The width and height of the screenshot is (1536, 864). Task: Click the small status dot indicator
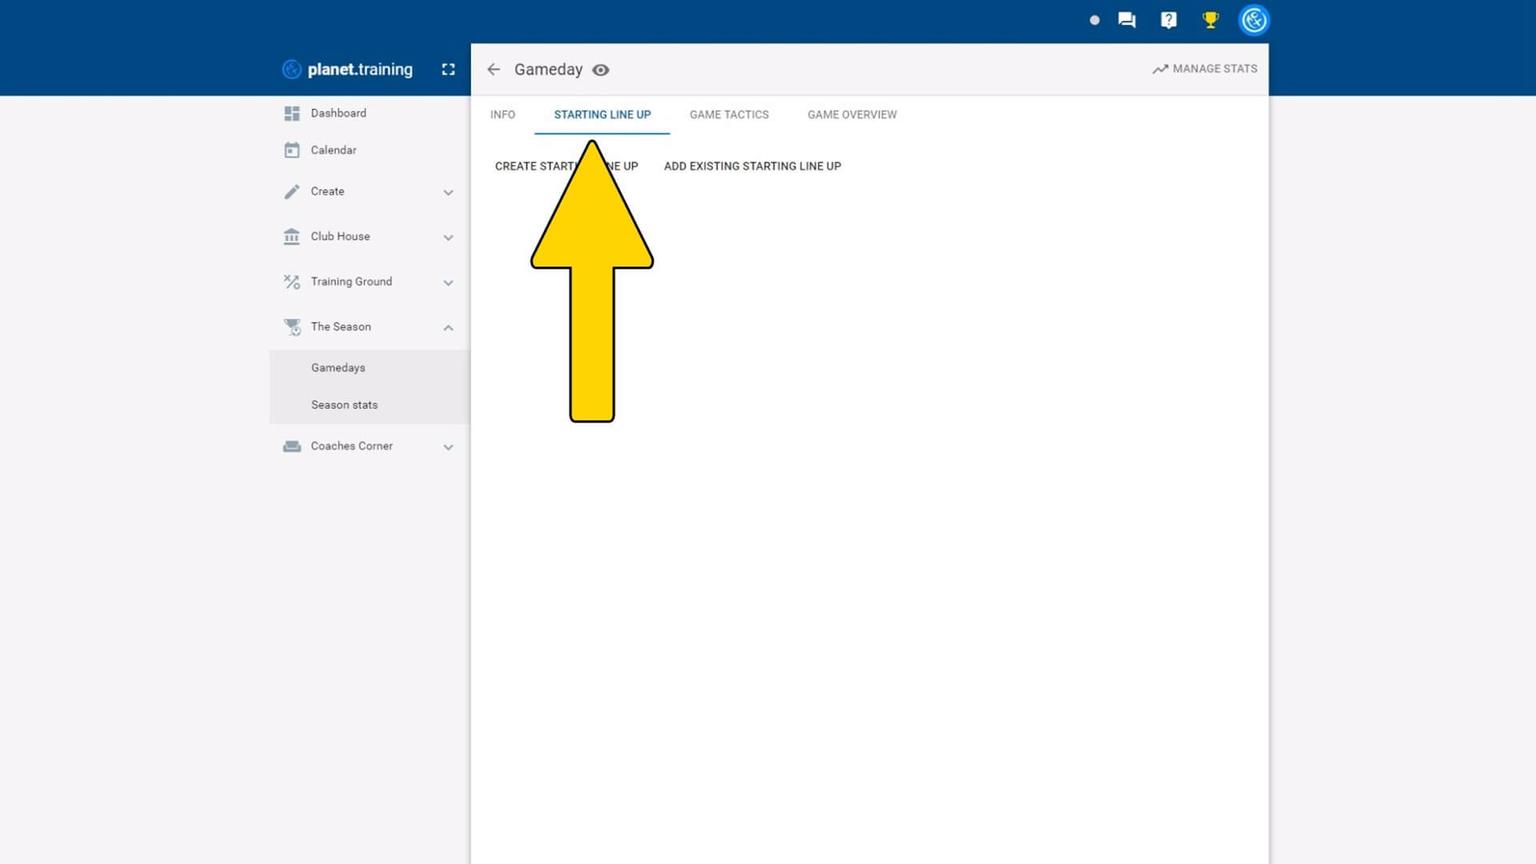point(1094,20)
